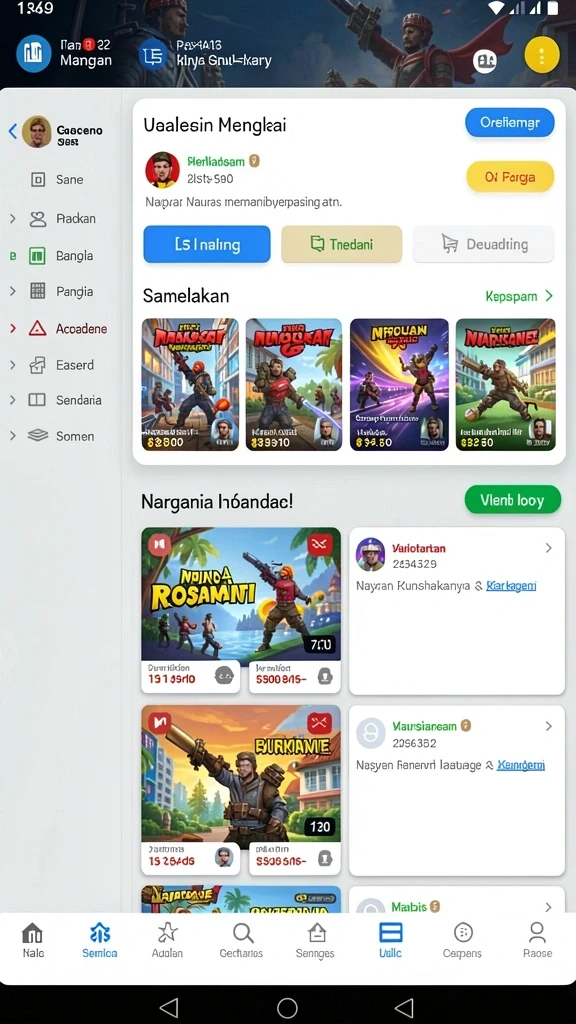Tap the white round badge icon in header

coord(485,61)
